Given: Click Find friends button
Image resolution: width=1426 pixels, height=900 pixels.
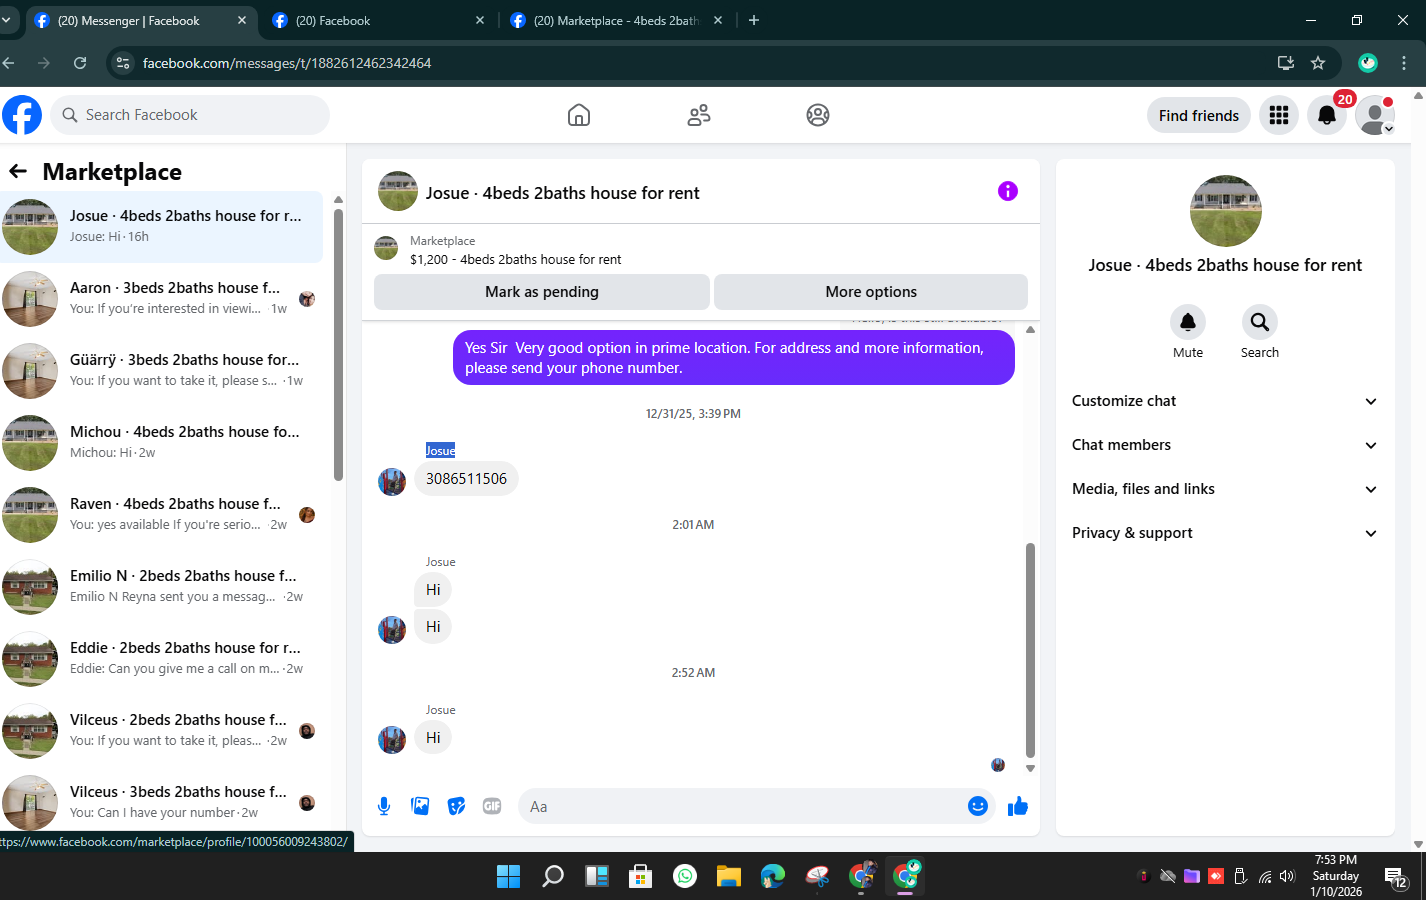Looking at the screenshot, I should tap(1199, 116).
